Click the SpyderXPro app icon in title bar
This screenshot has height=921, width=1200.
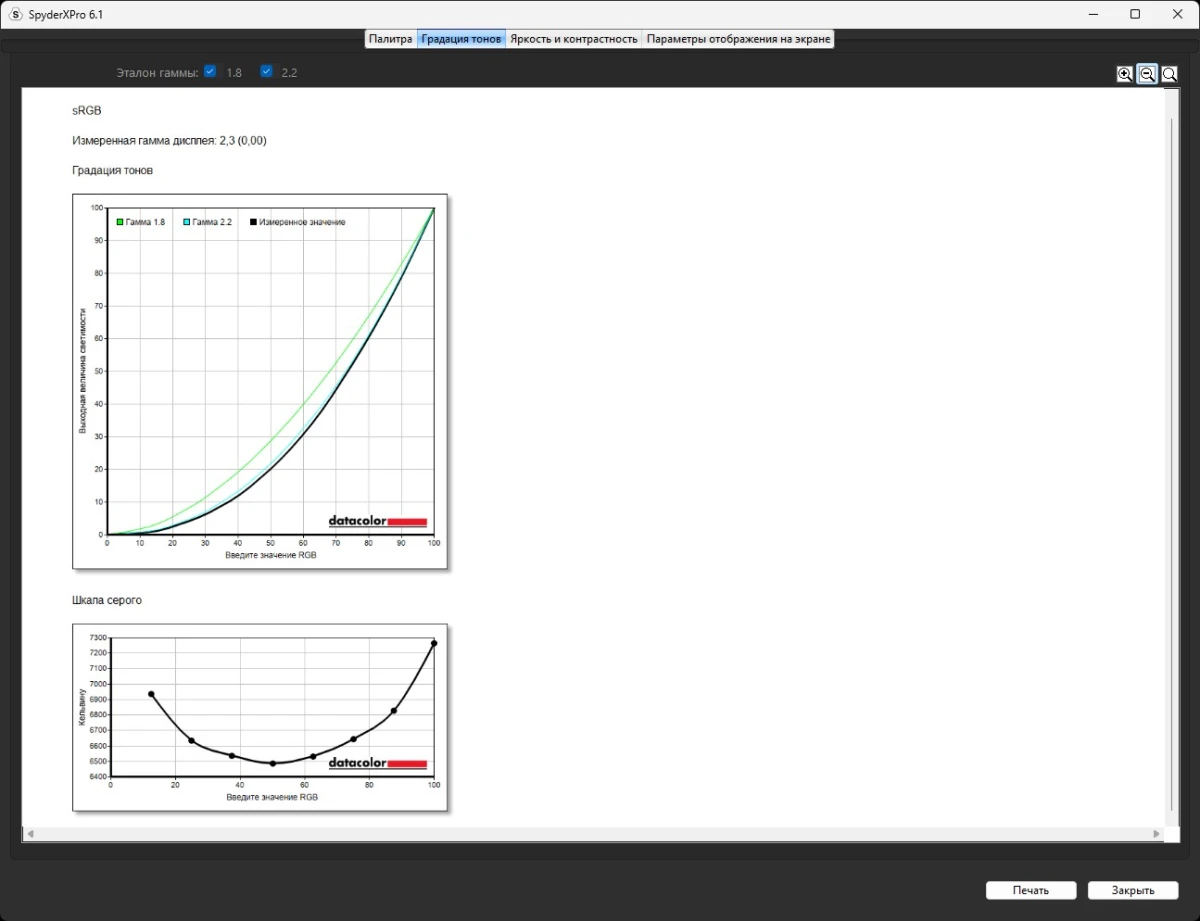click(x=15, y=14)
